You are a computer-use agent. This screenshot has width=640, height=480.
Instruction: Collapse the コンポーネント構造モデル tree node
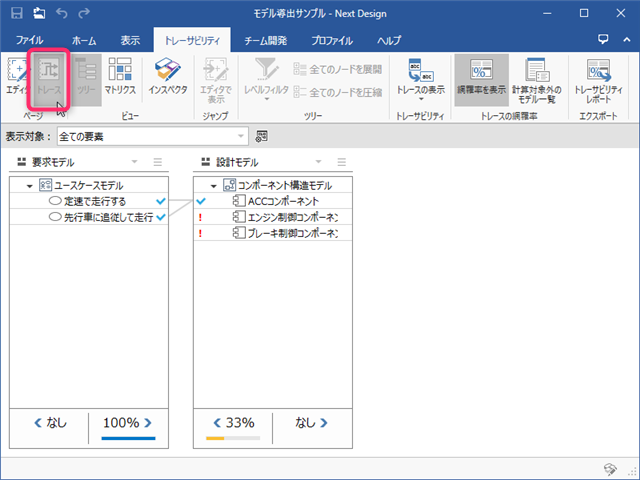tap(213, 185)
